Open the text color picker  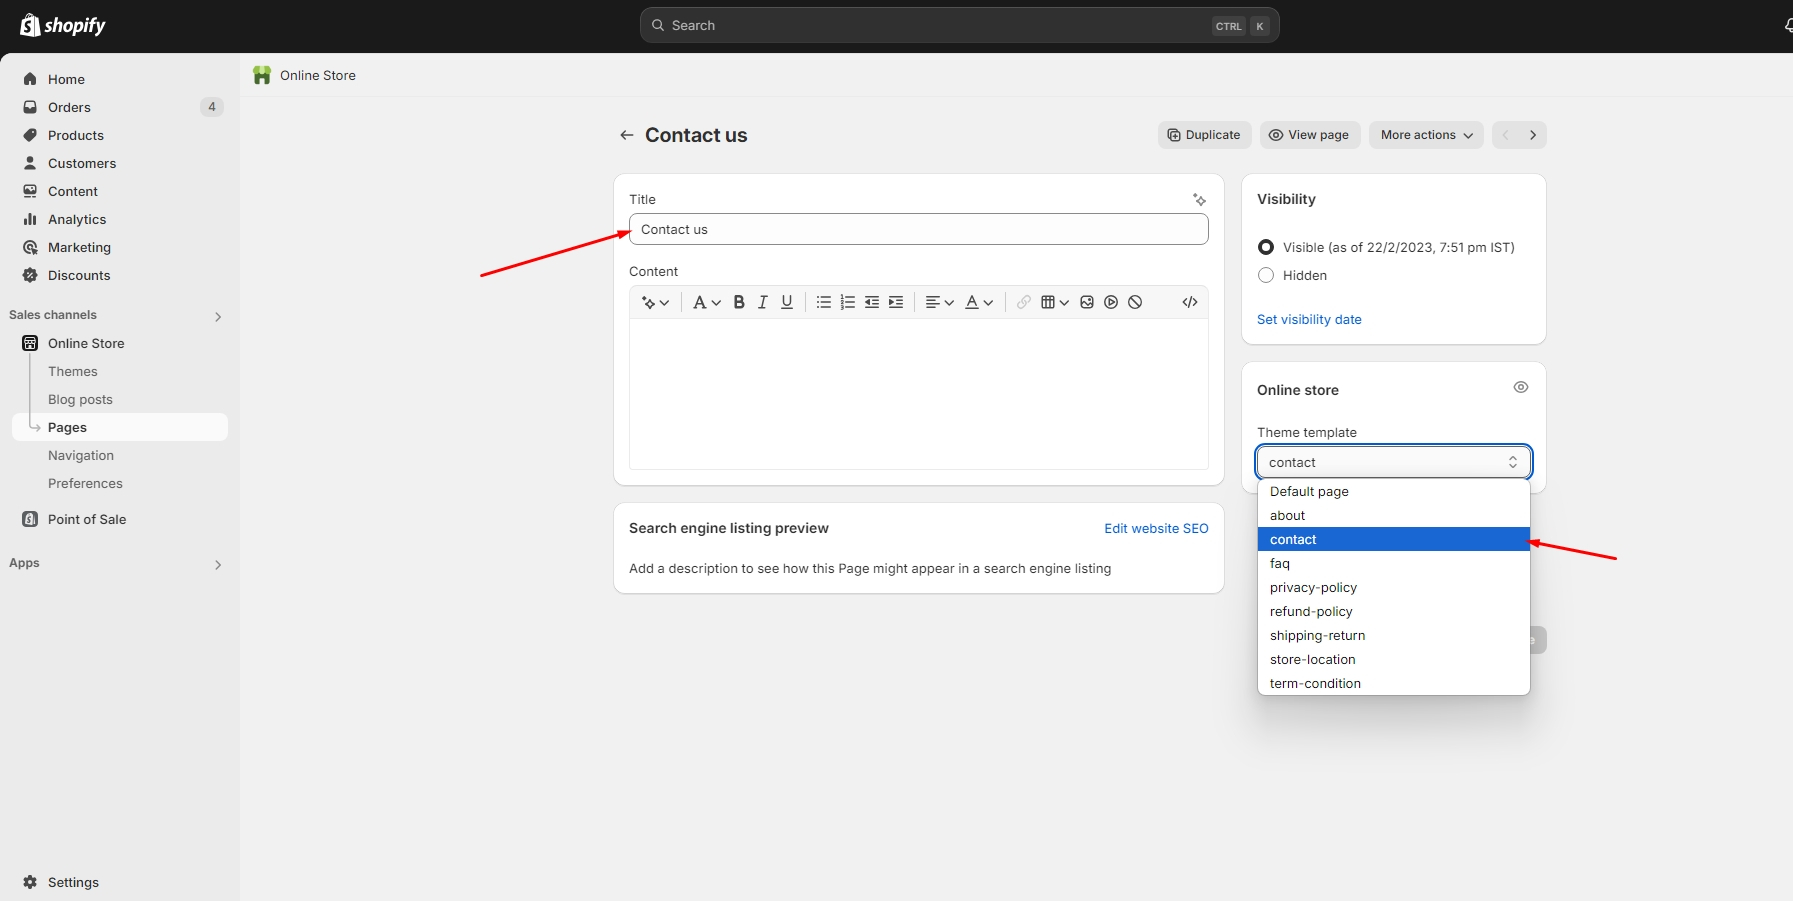click(978, 302)
